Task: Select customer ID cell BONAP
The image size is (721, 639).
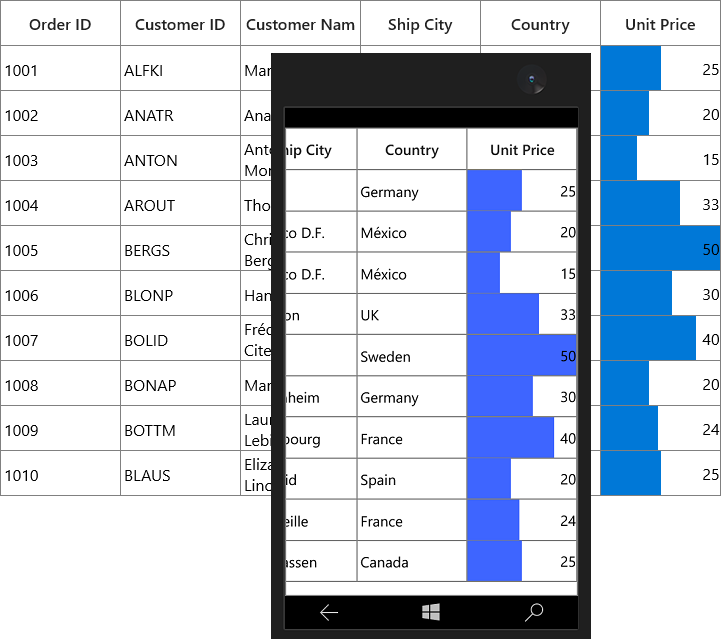Action: click(180, 384)
